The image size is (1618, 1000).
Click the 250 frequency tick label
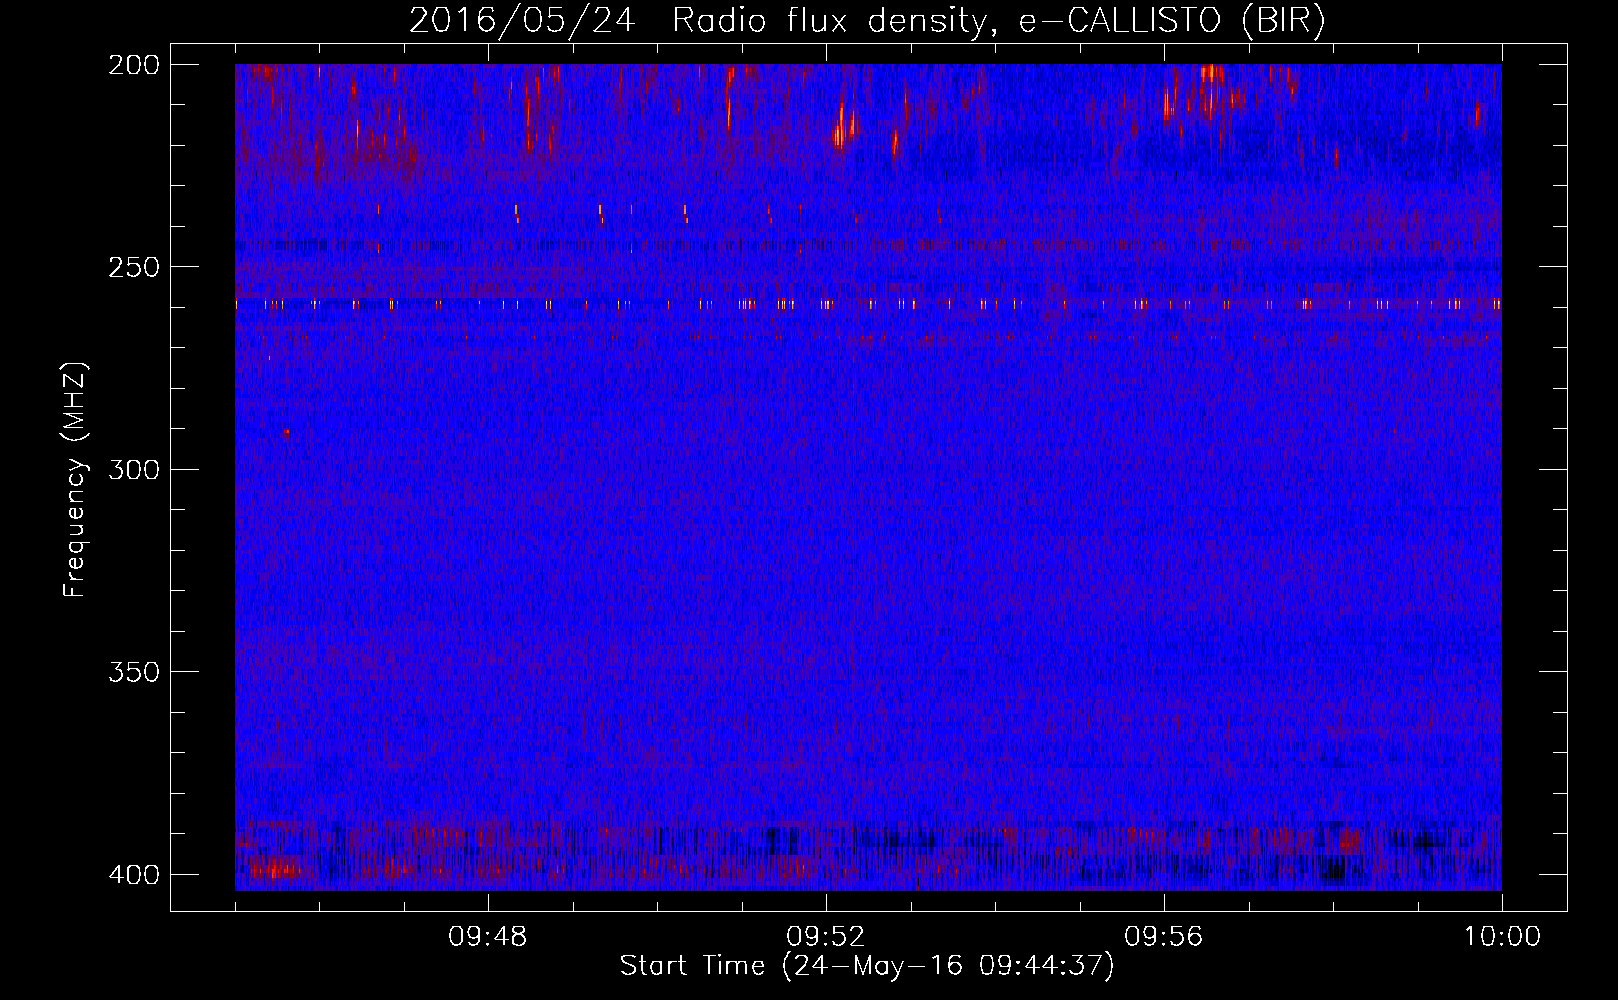tap(133, 267)
